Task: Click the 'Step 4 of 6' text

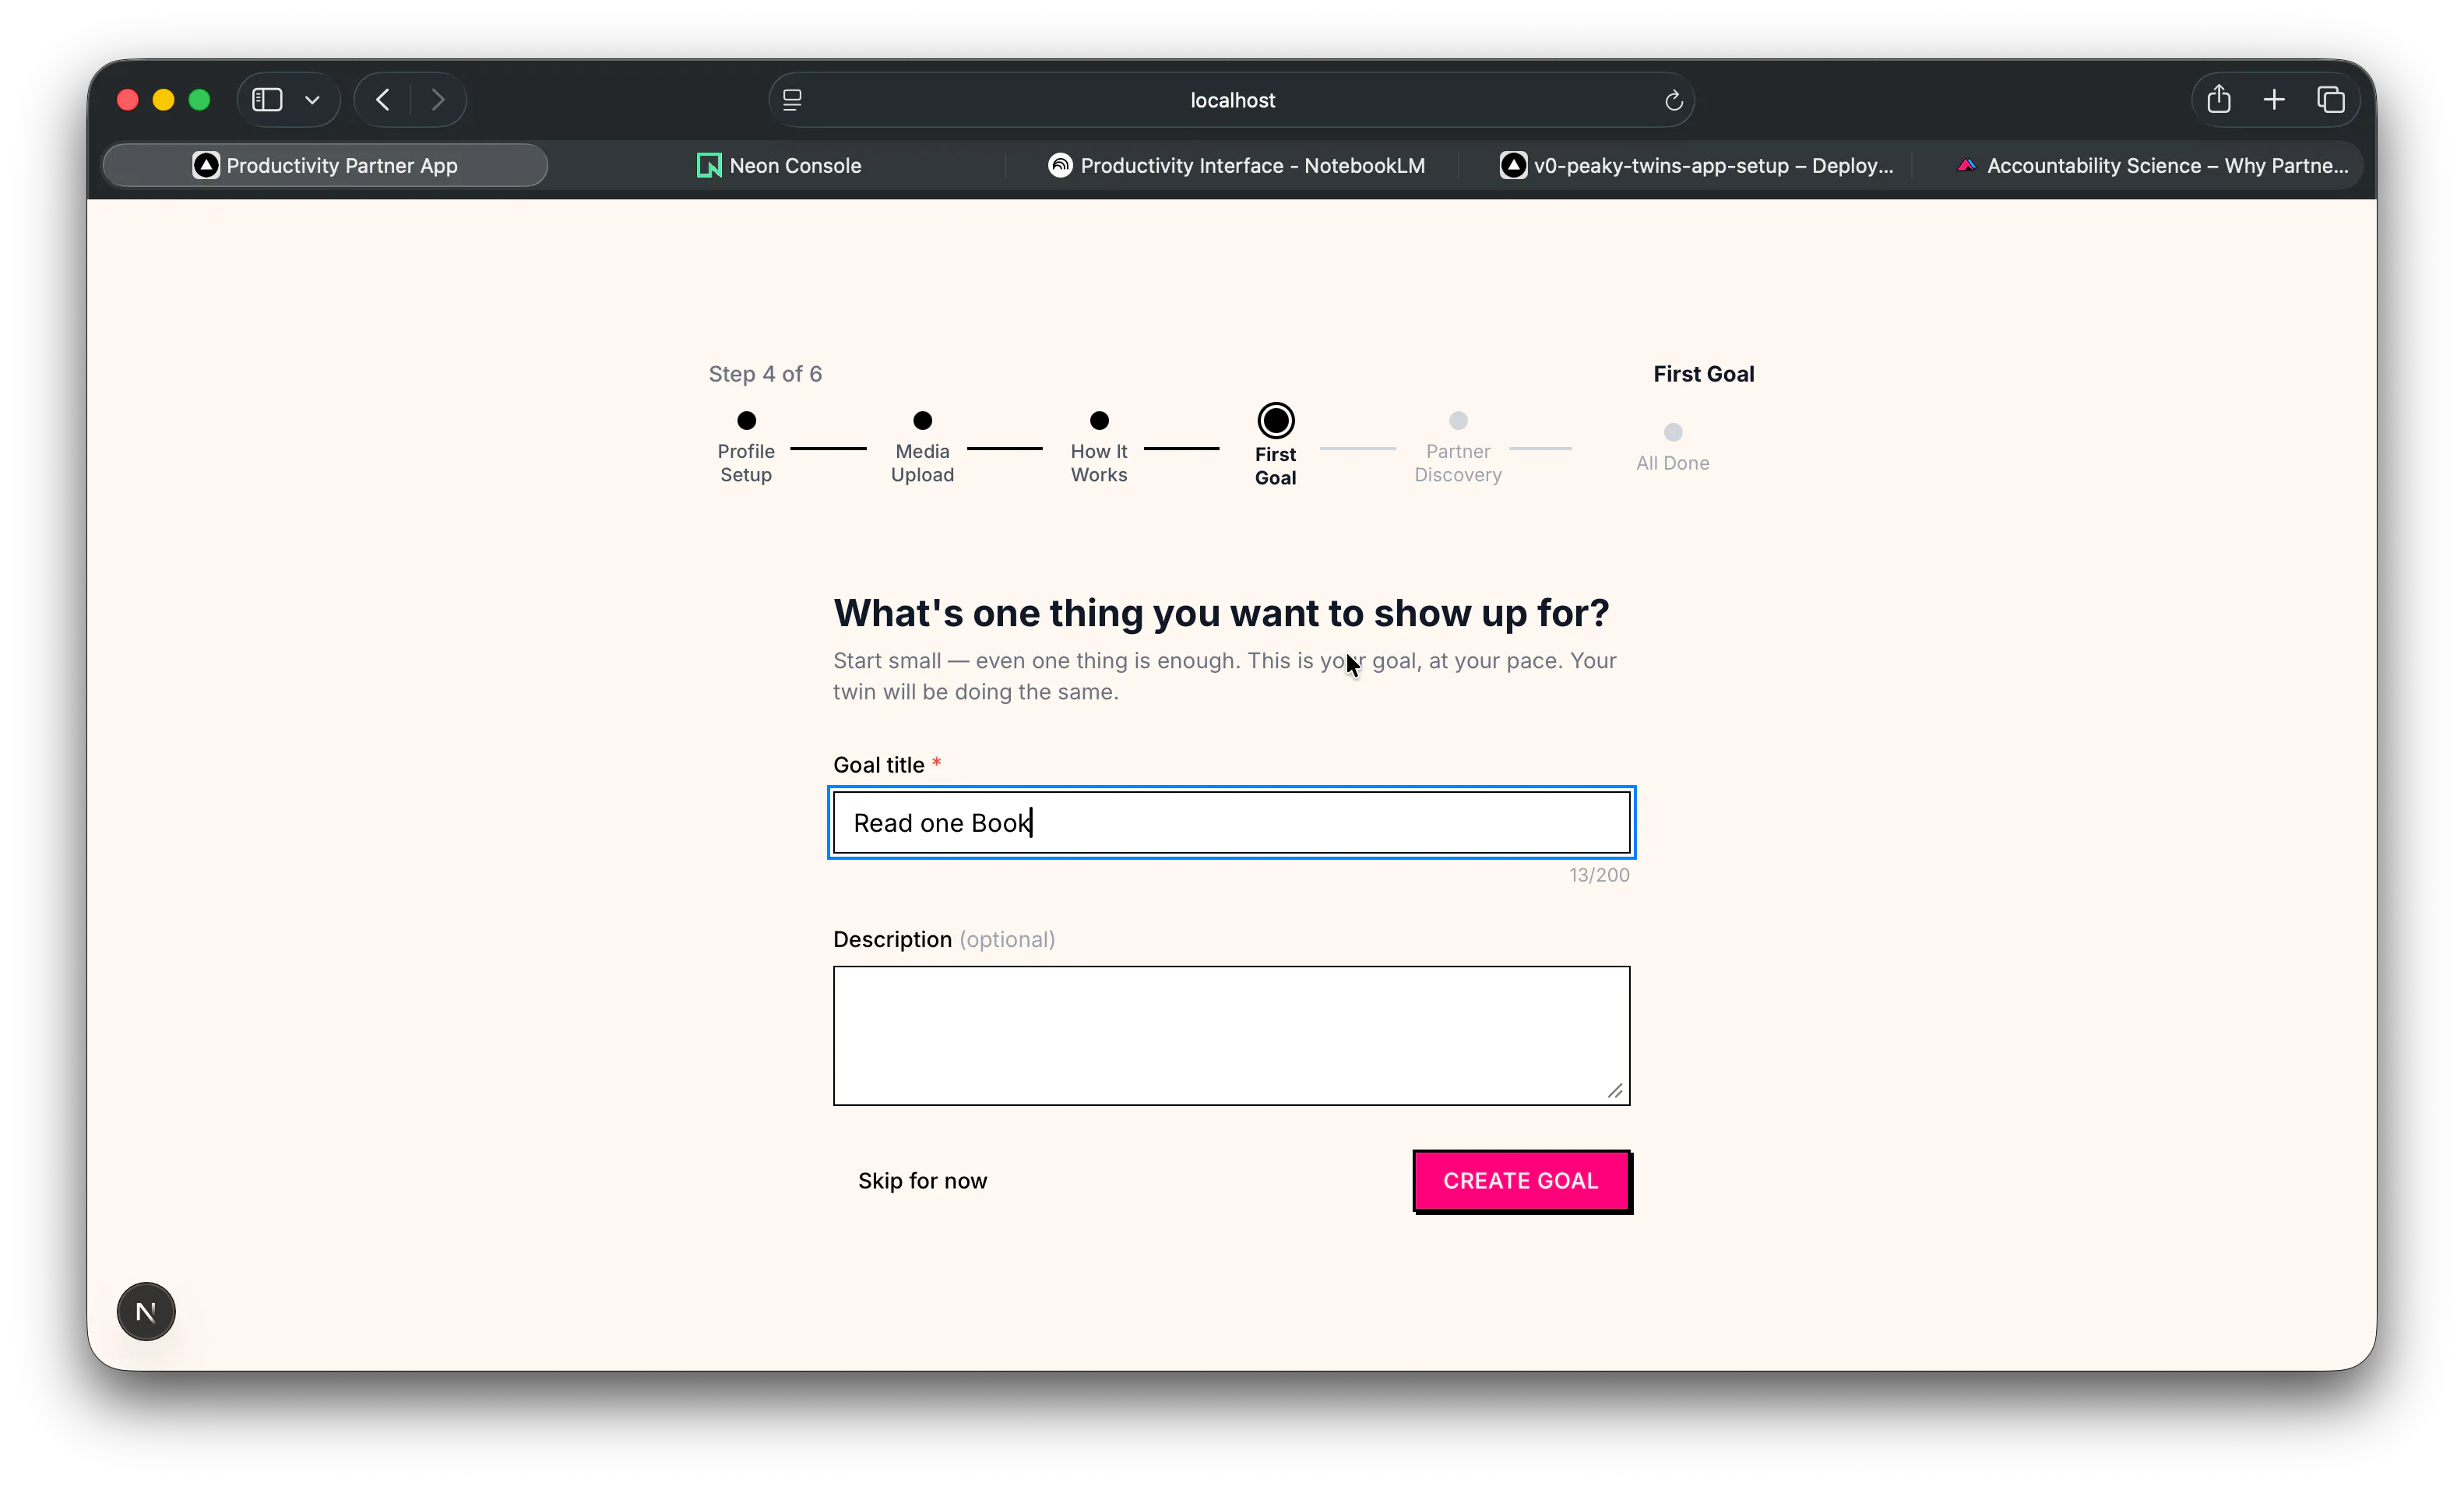Action: [x=765, y=374]
